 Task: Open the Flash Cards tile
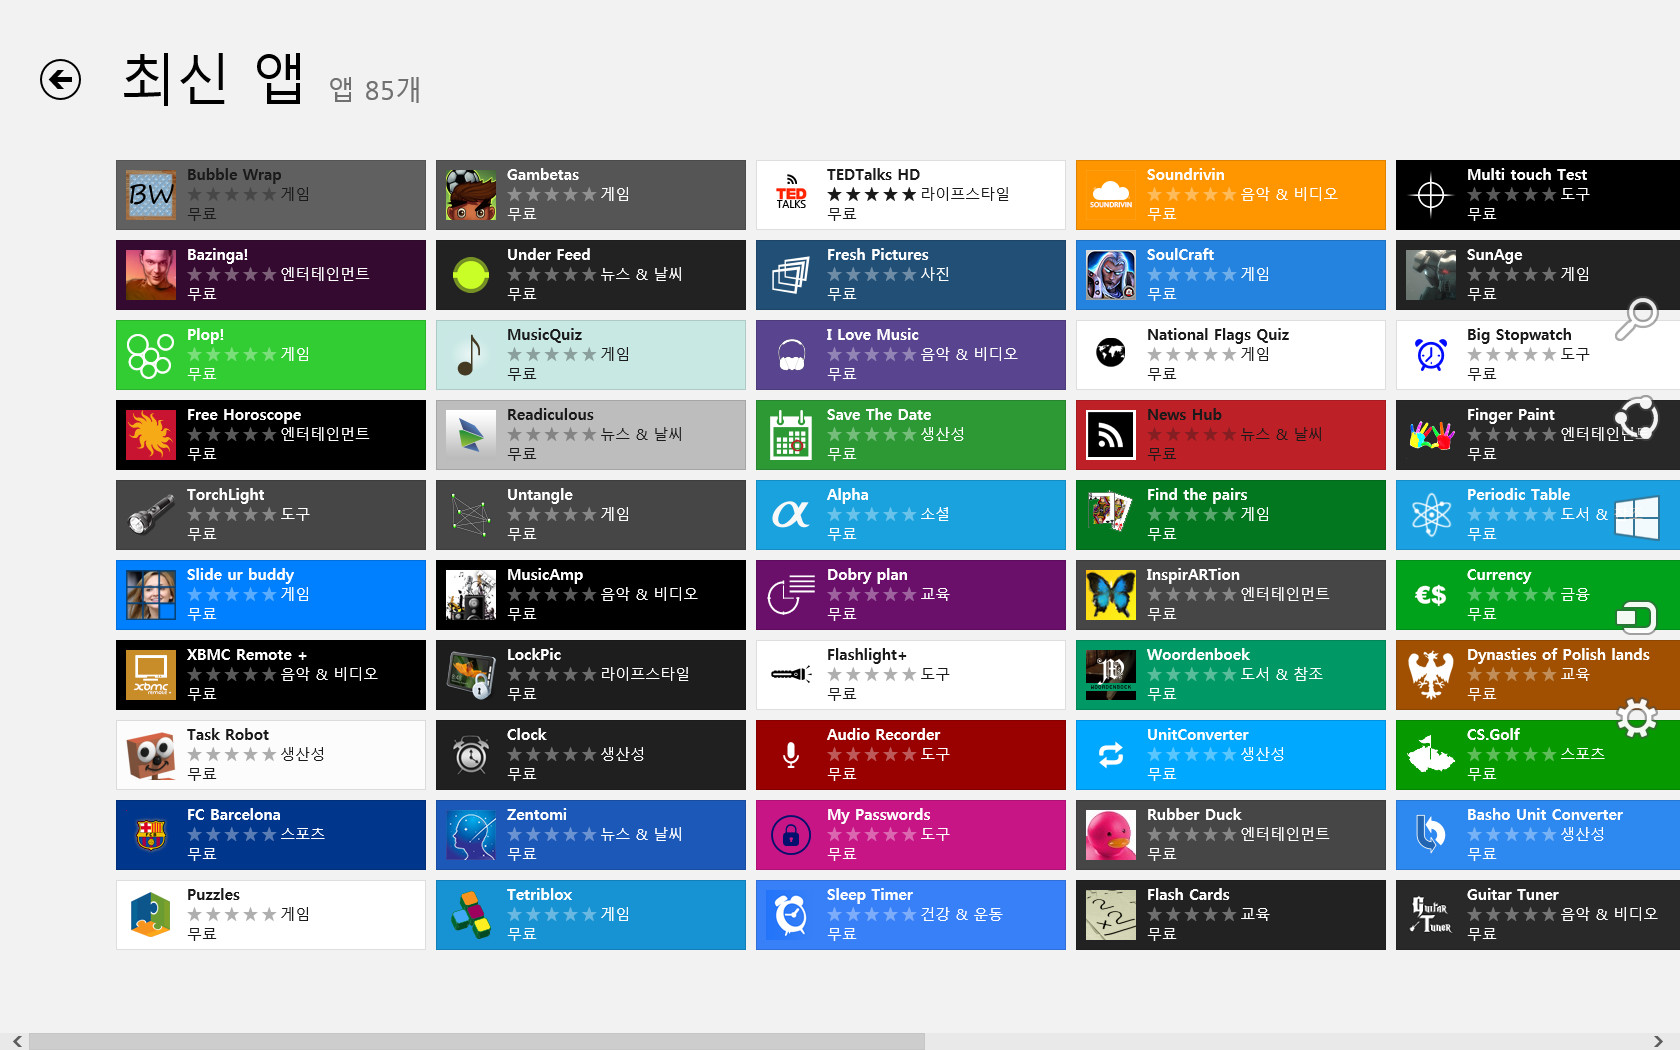pos(1231,915)
